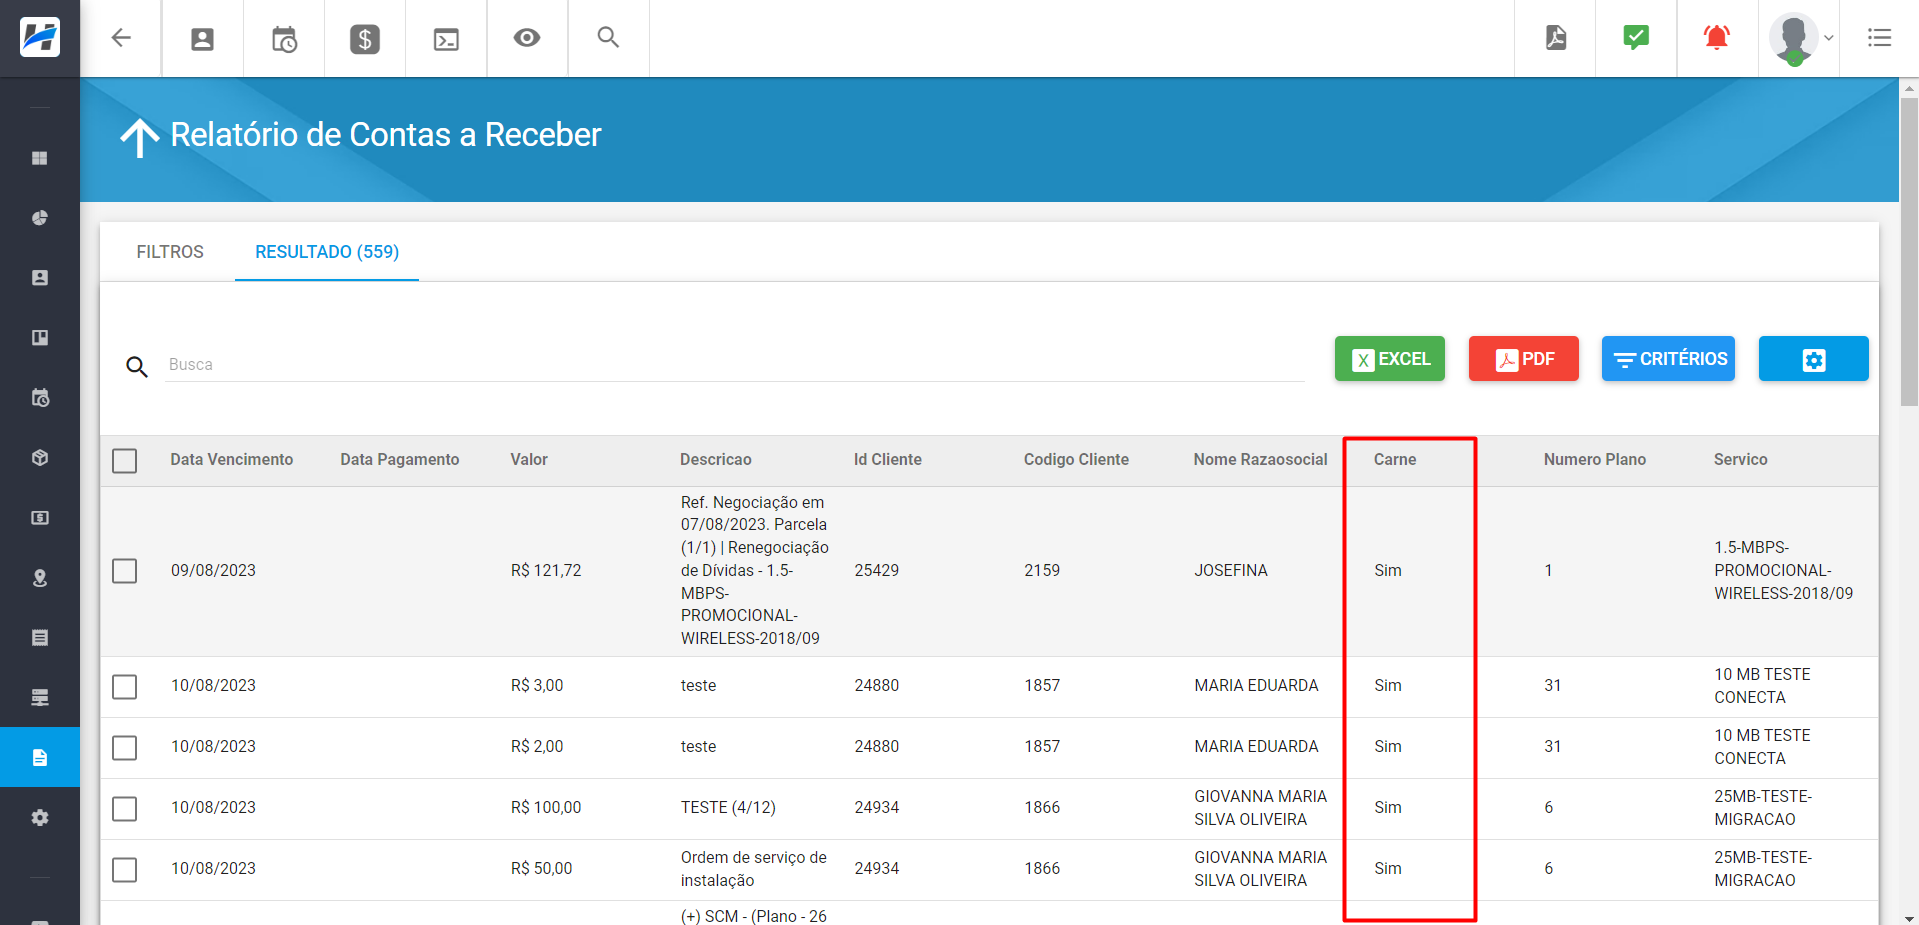Check the row with valor R$ 100,00
1919x925 pixels.
(x=125, y=809)
